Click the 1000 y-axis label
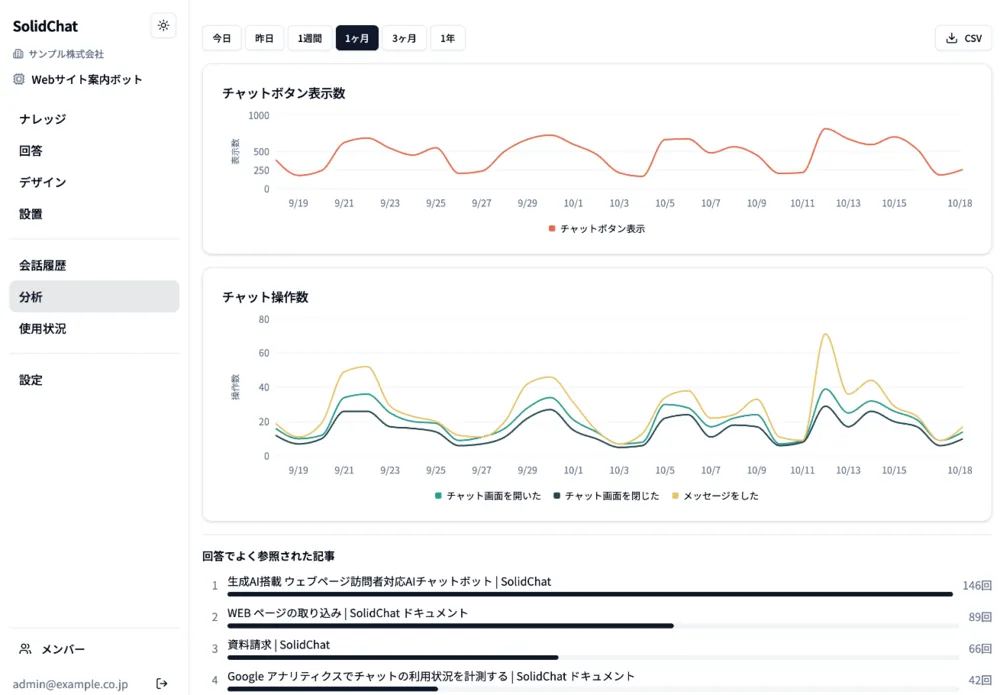1000x695 pixels. pos(259,116)
